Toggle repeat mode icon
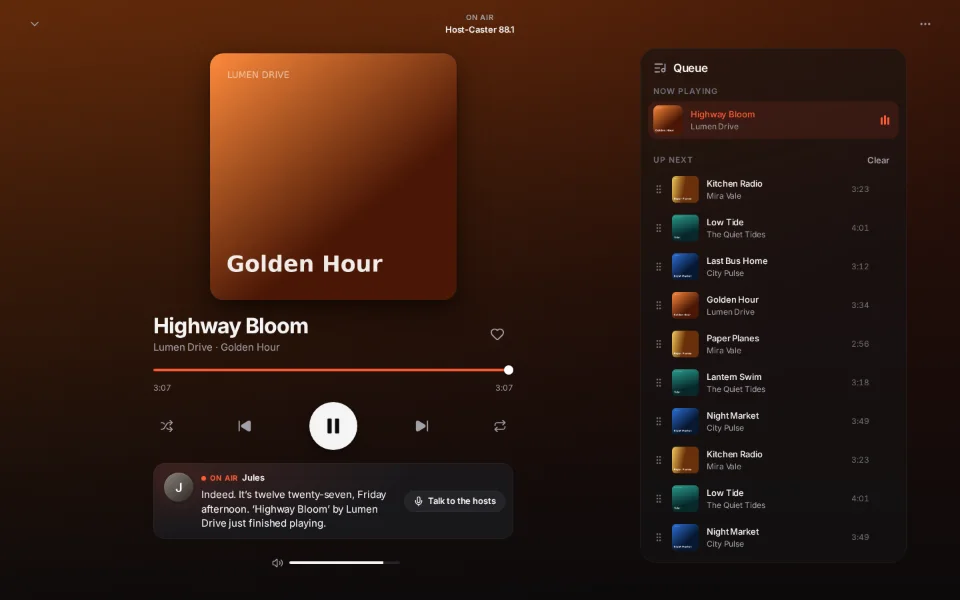 500,426
